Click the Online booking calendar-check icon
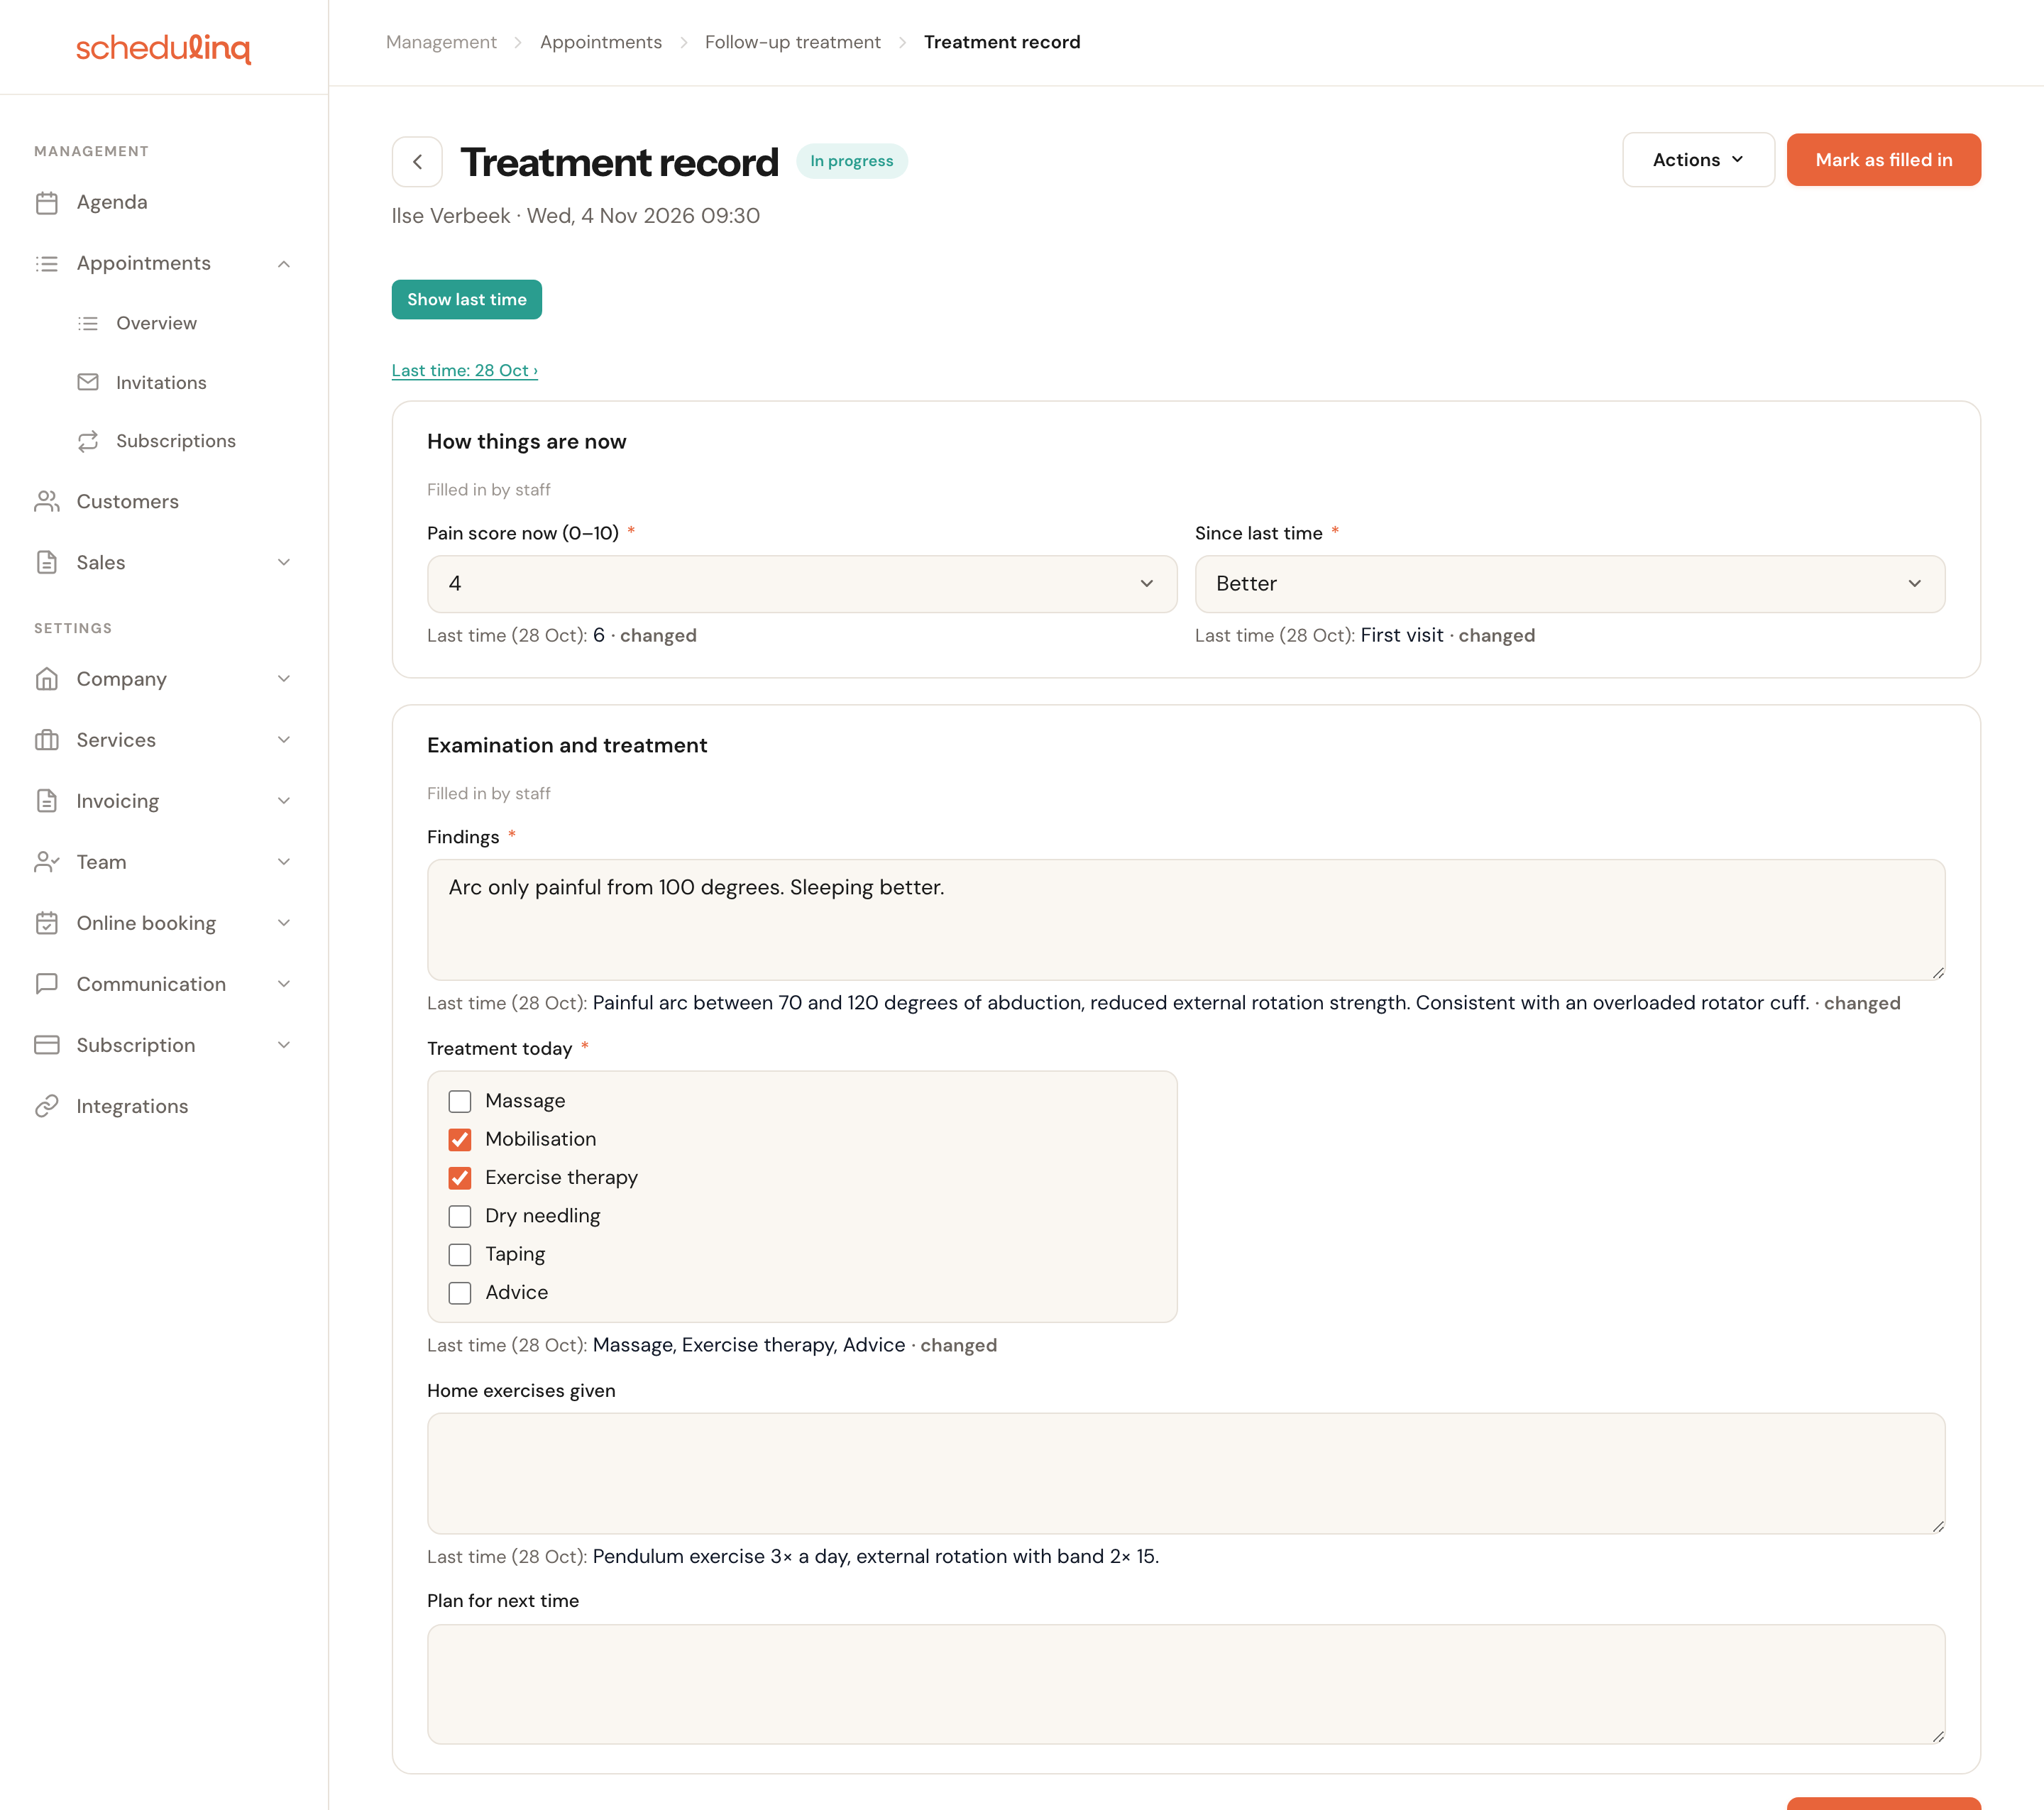The height and width of the screenshot is (1810, 2044). (x=47, y=923)
